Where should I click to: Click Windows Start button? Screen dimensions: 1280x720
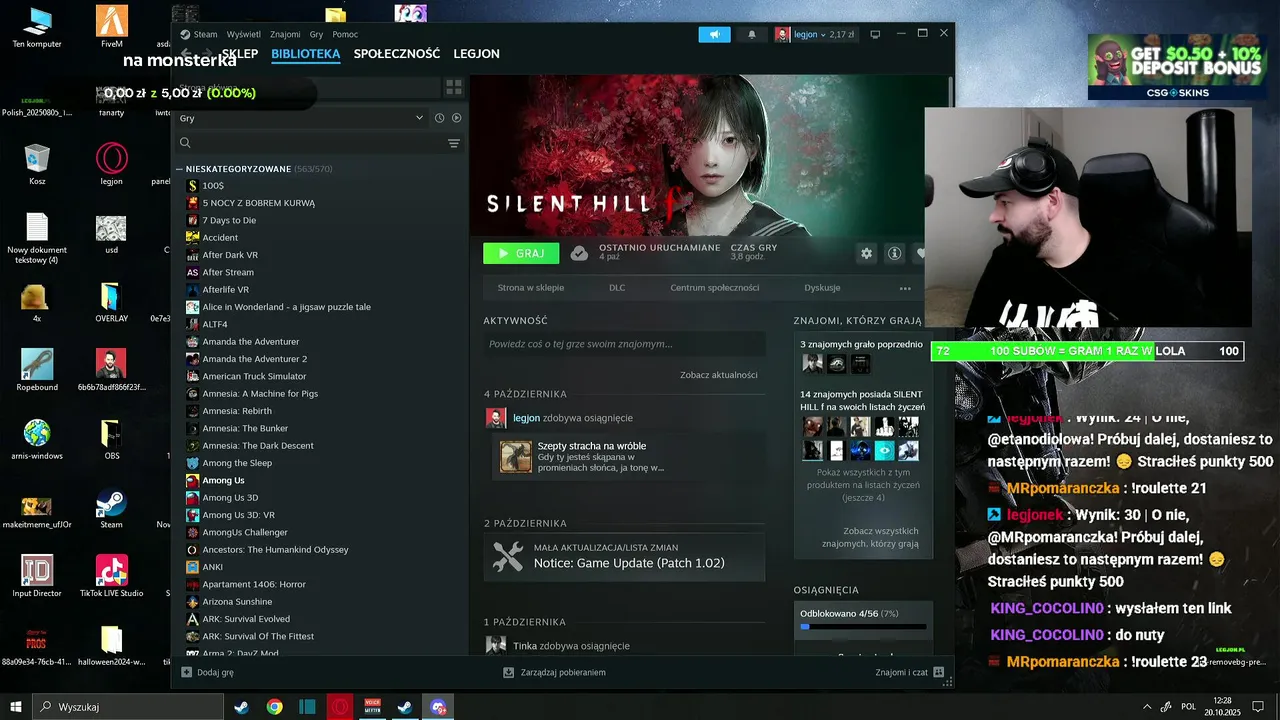16,707
